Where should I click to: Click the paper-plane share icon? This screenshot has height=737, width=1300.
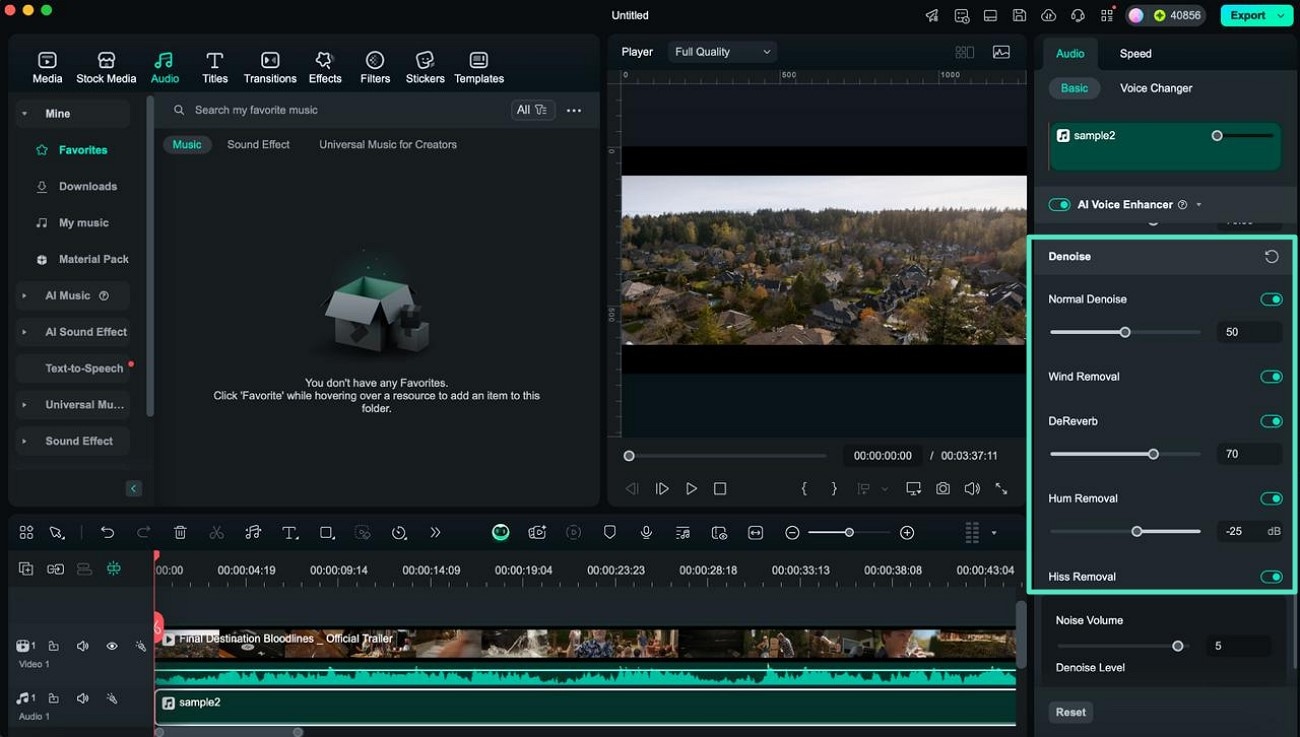pos(932,15)
